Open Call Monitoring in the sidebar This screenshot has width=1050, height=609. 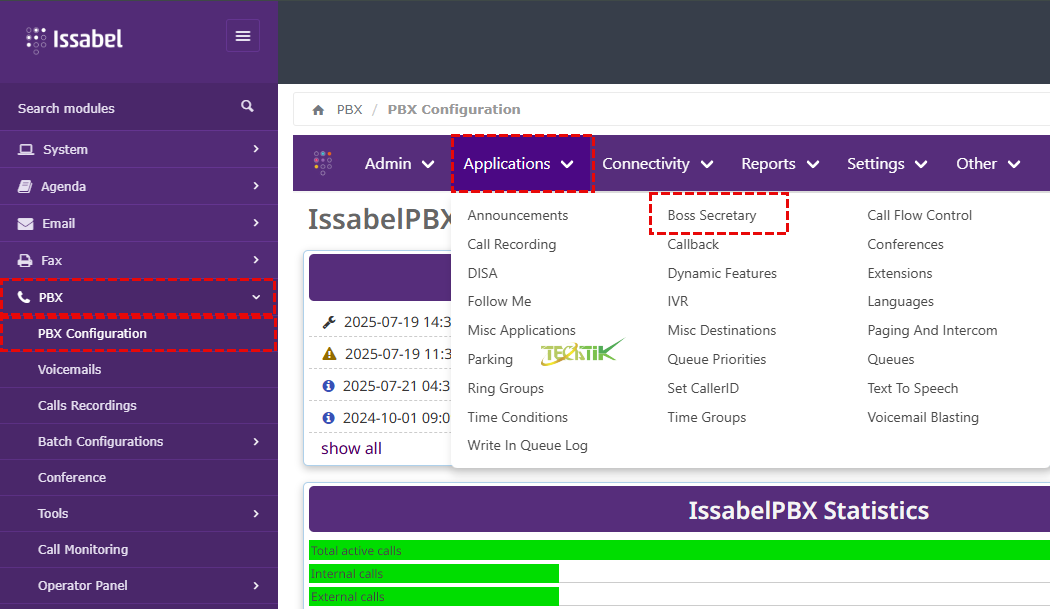(x=83, y=549)
